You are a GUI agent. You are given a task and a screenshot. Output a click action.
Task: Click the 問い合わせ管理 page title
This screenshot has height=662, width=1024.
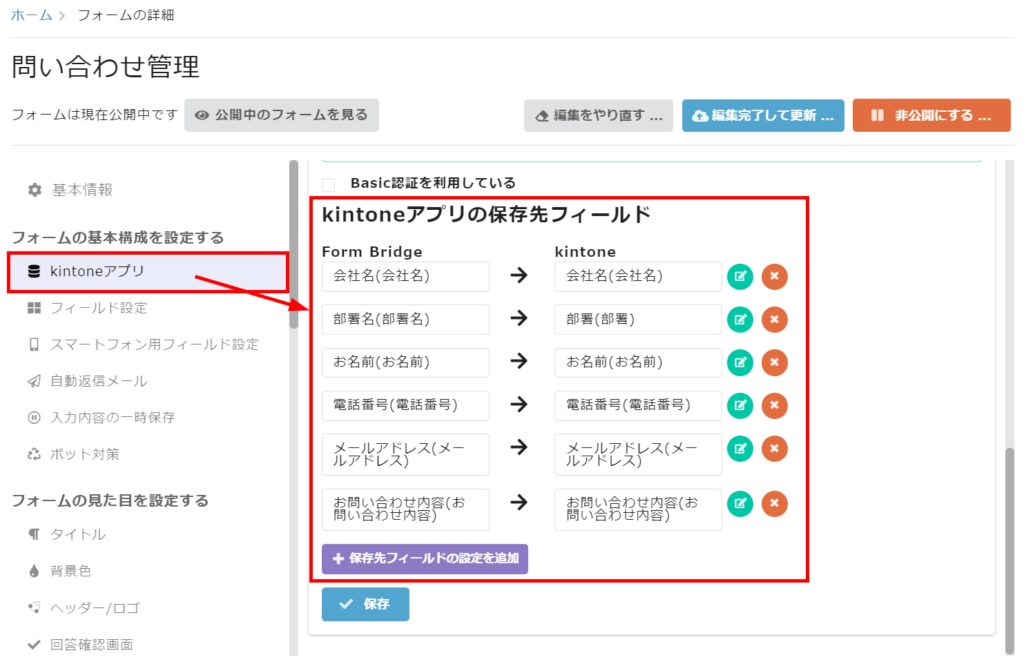tap(105, 67)
